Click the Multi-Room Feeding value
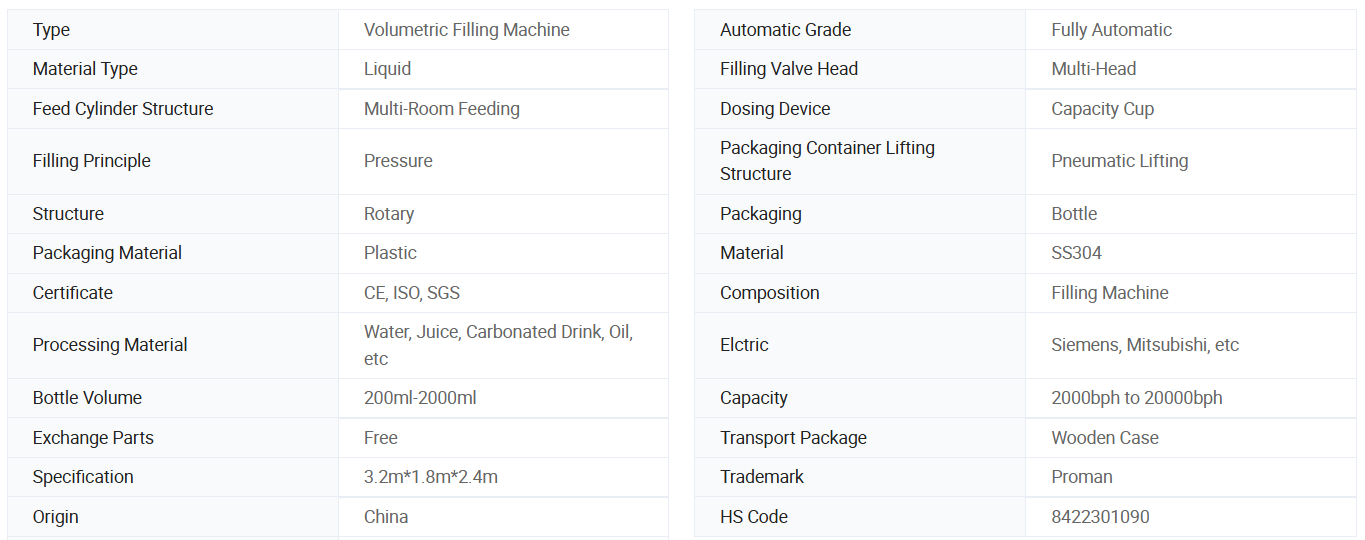The image size is (1365, 540). pos(441,109)
